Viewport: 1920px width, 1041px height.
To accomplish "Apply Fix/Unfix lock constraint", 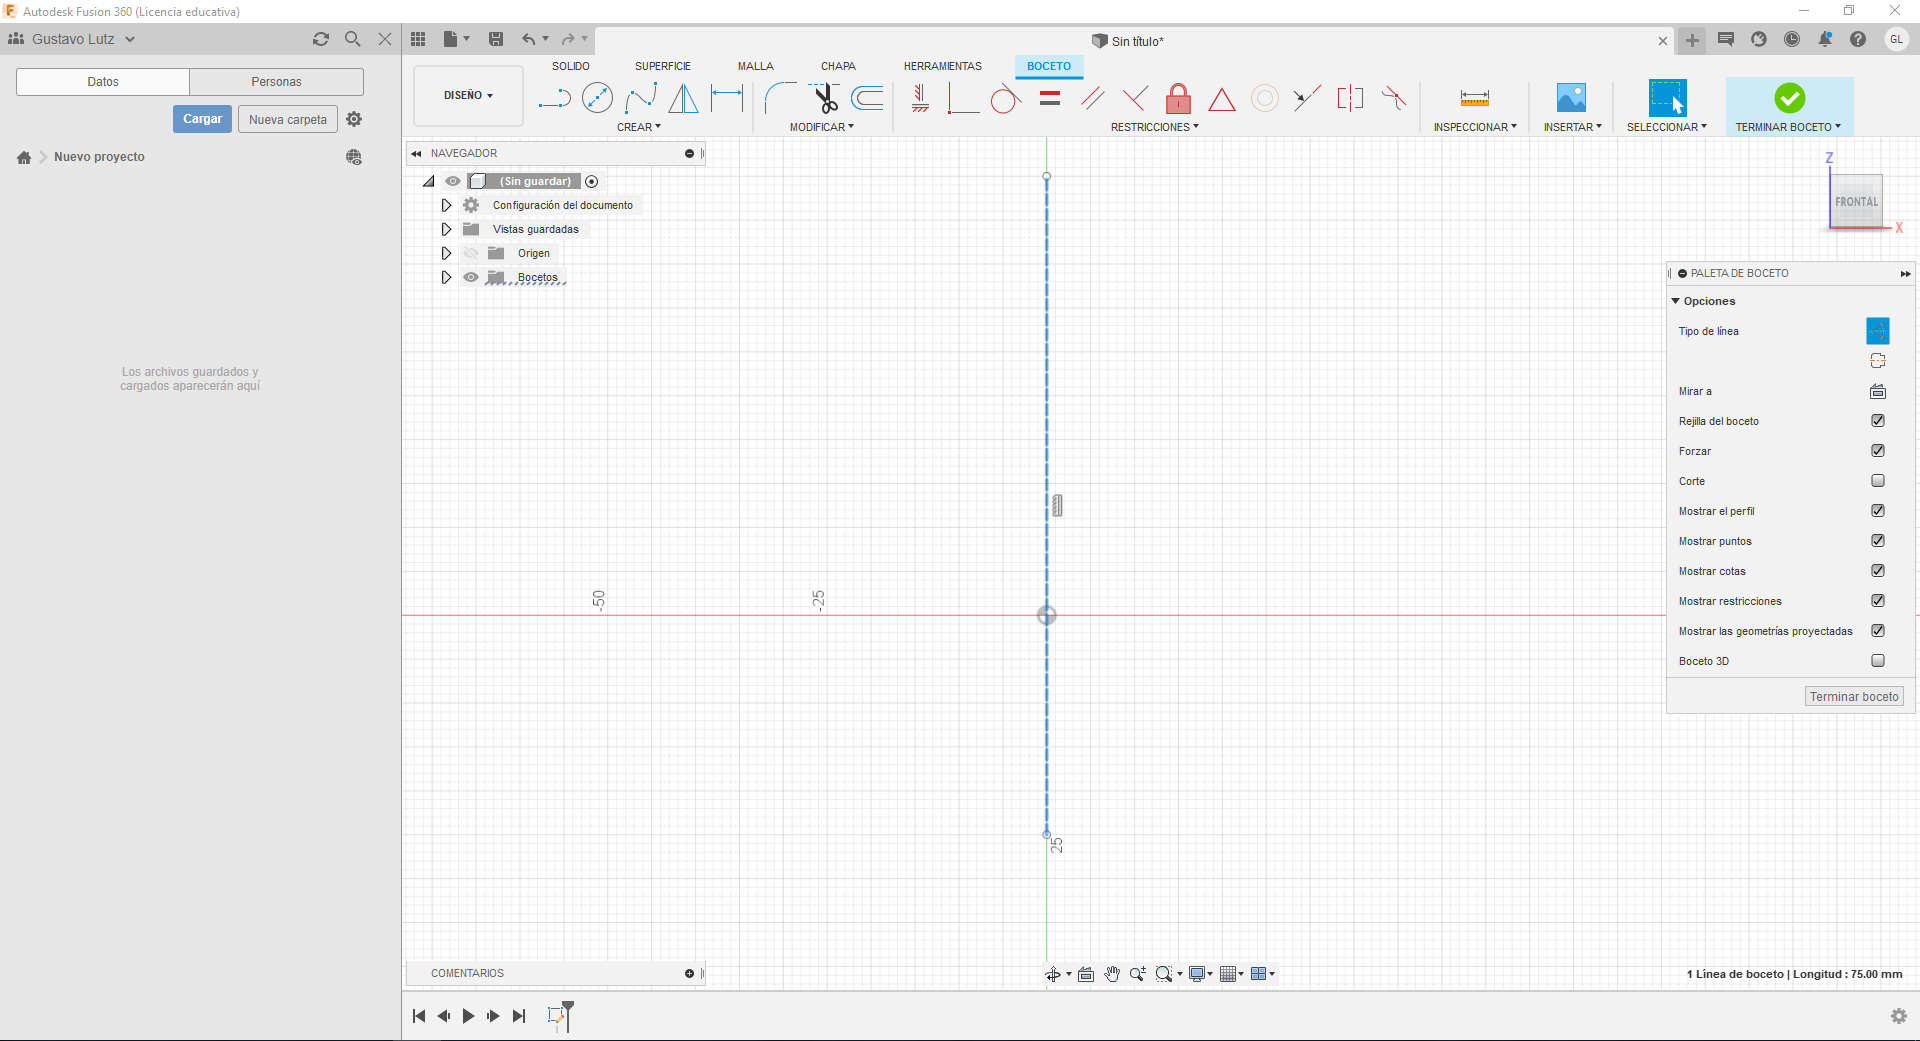I will pyautogui.click(x=1179, y=98).
